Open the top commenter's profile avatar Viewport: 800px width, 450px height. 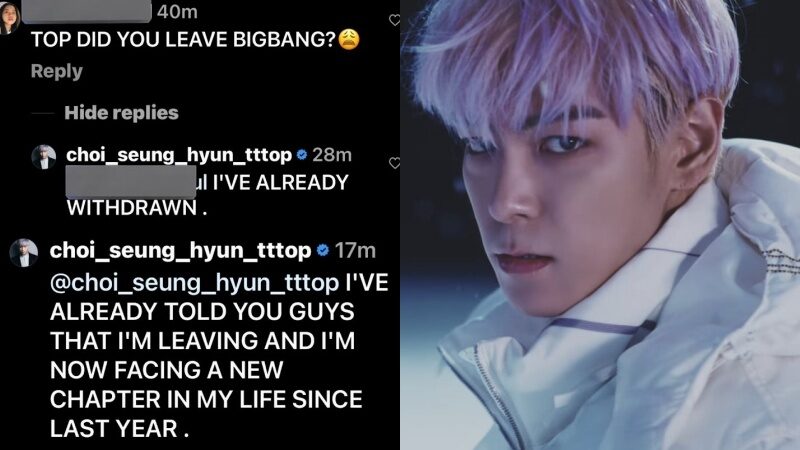click(x=9, y=17)
